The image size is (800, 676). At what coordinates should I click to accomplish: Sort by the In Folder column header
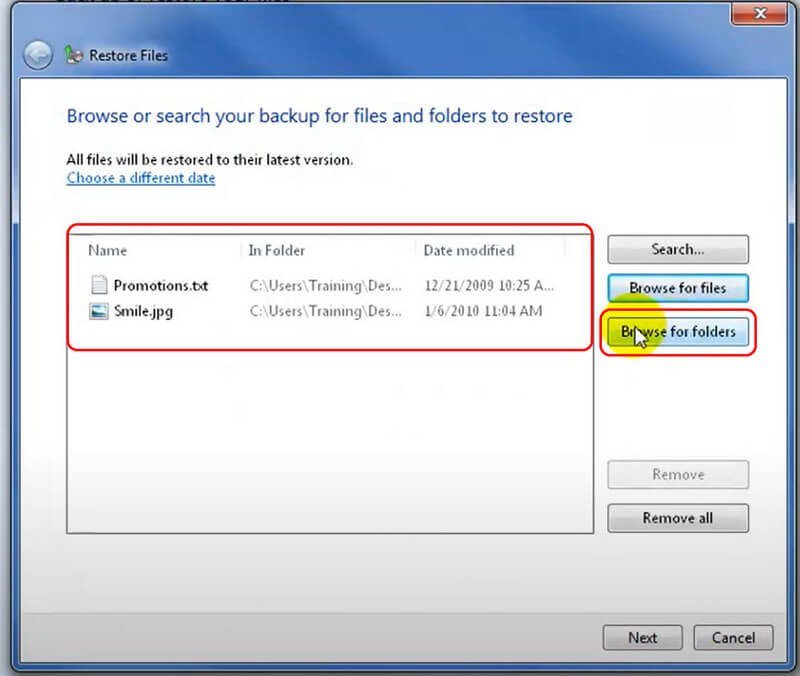[x=277, y=250]
